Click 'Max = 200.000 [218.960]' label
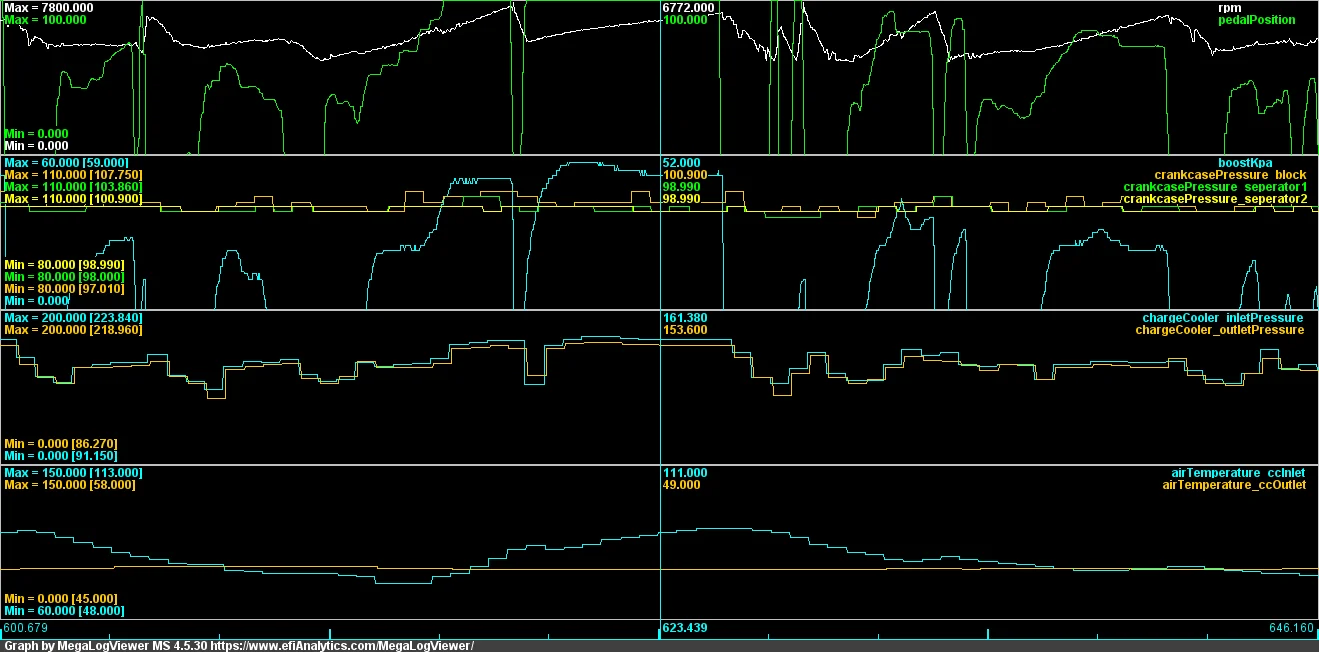This screenshot has width=1319, height=652. tap(73, 330)
